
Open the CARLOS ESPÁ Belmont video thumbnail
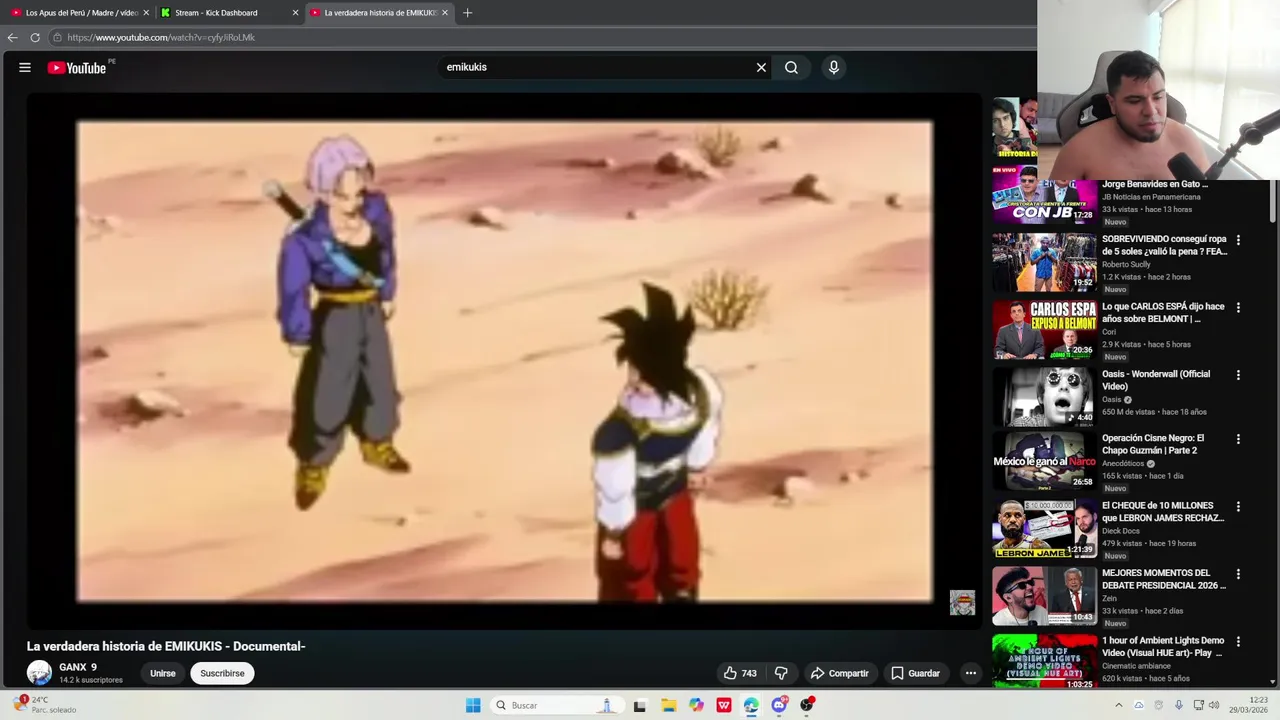click(x=1044, y=329)
